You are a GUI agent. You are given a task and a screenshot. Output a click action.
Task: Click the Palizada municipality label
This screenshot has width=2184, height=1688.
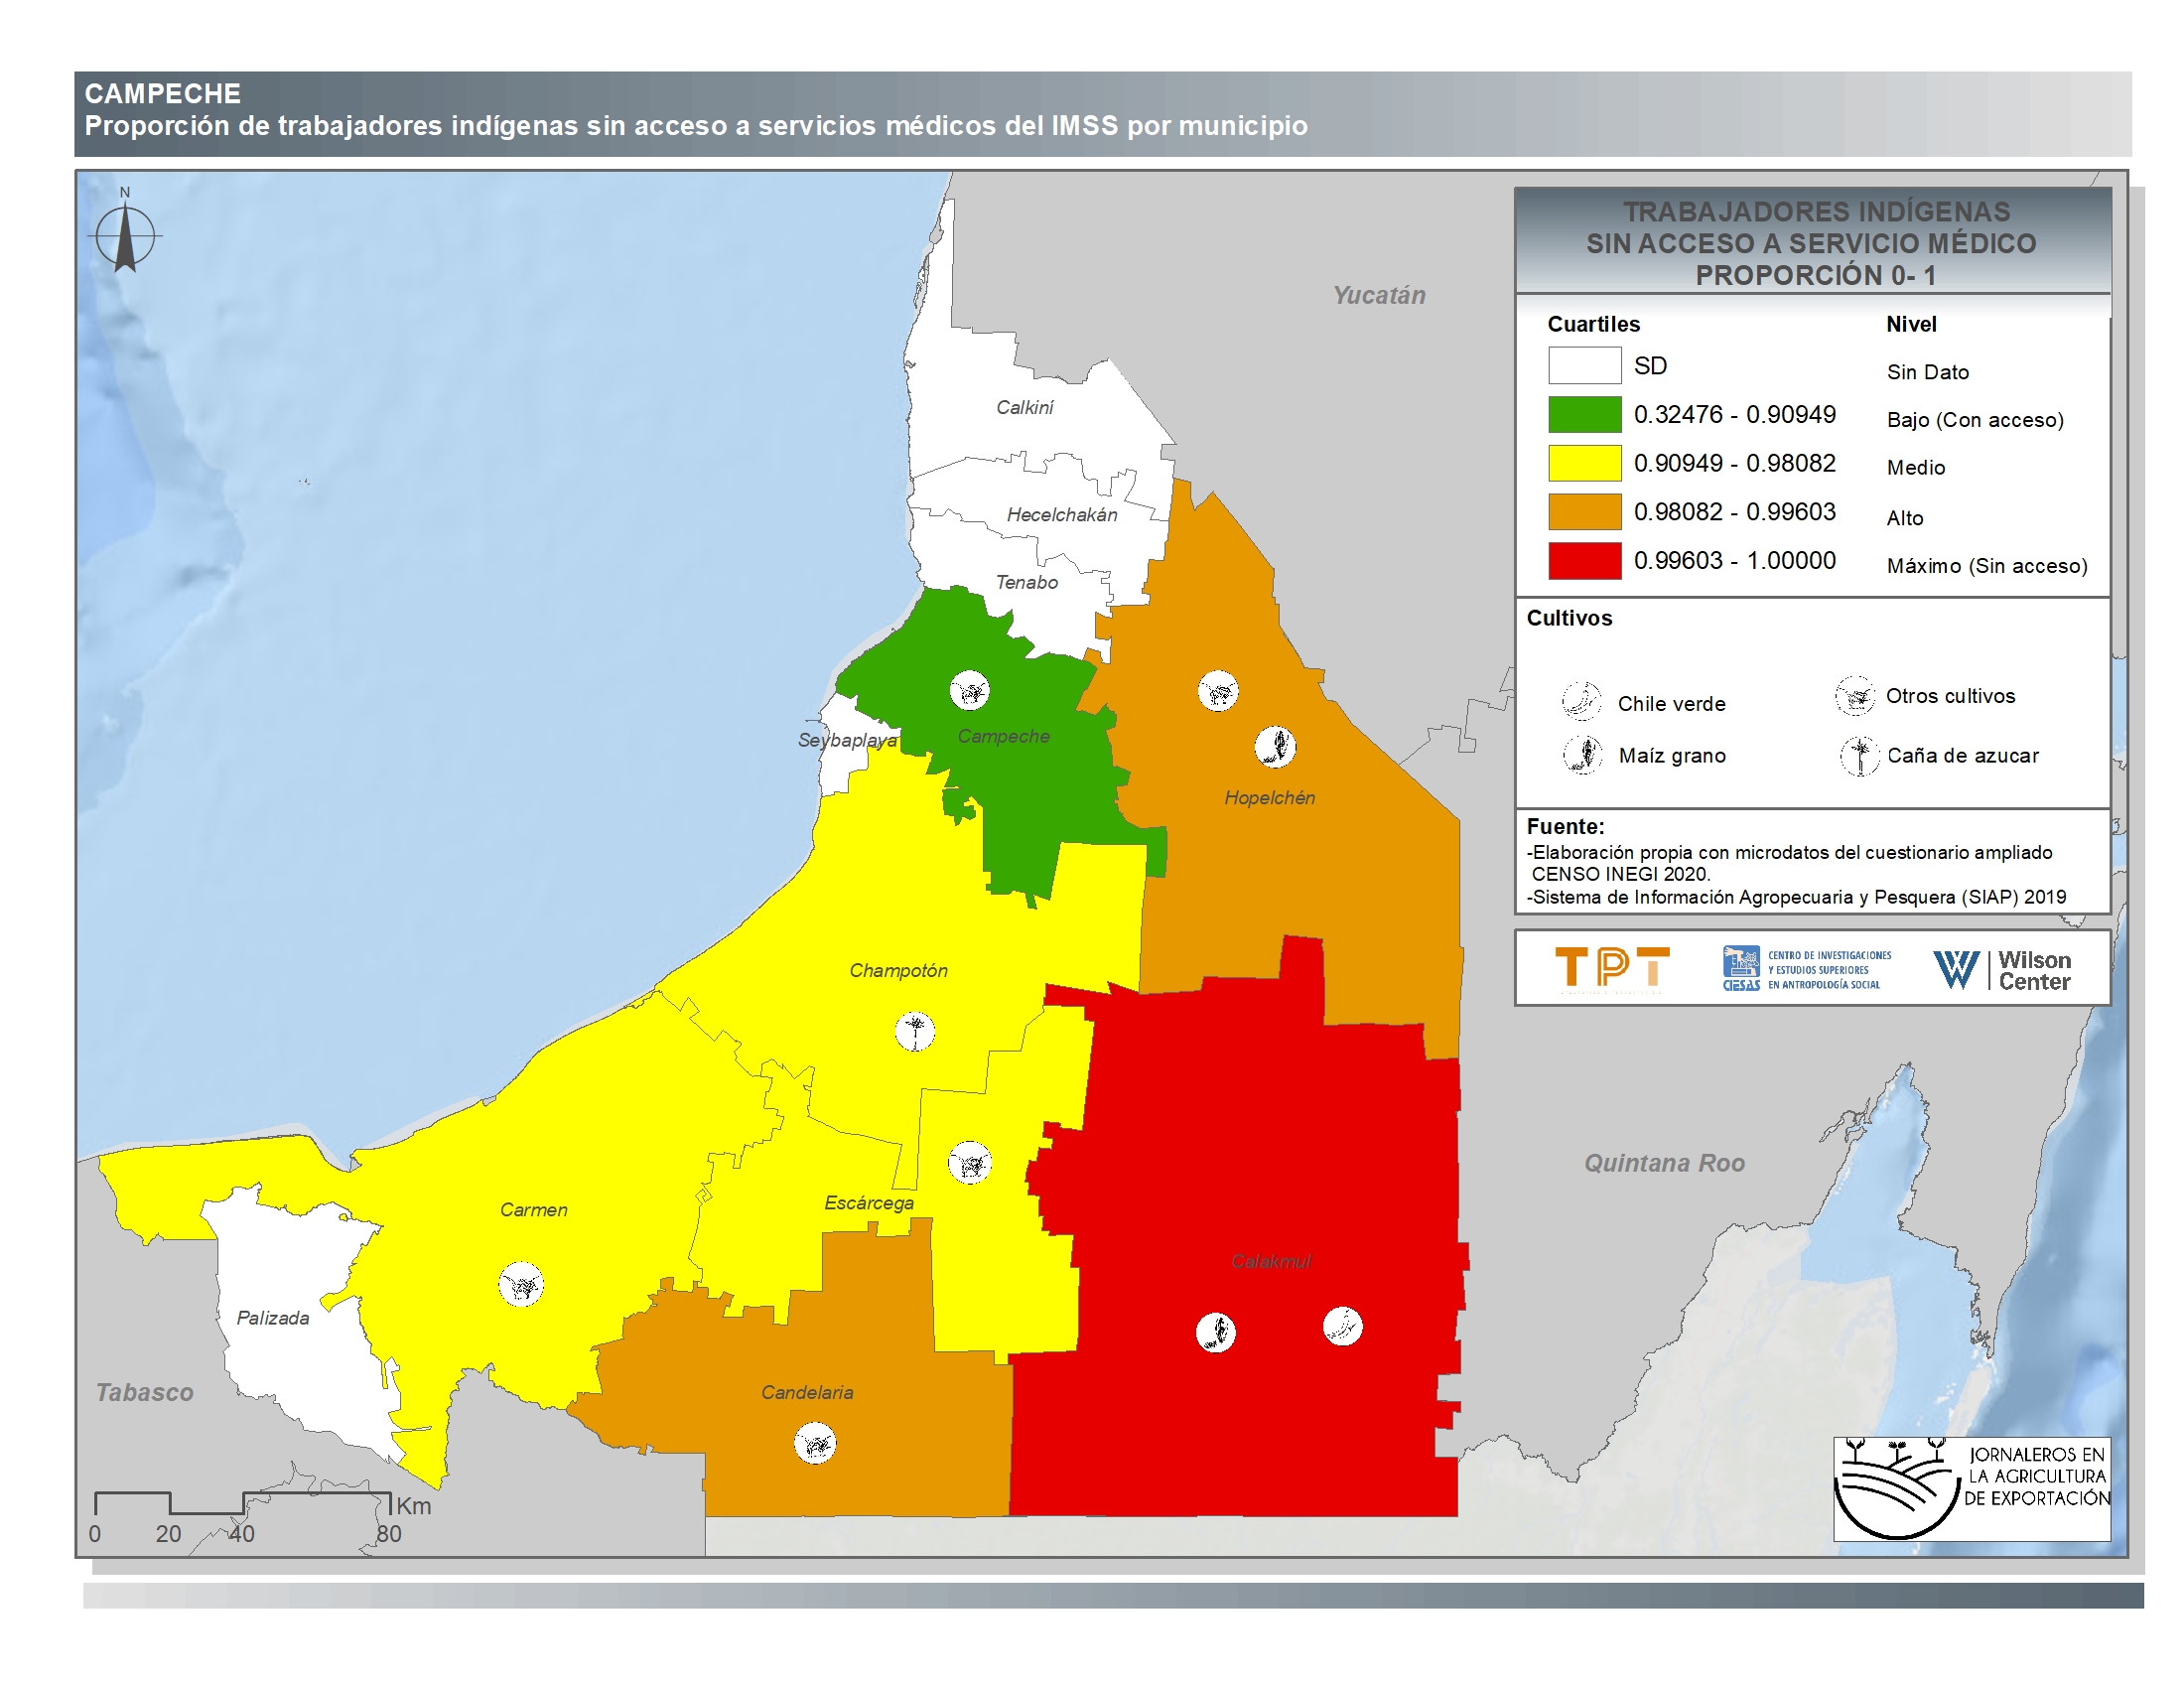pos(273,1318)
